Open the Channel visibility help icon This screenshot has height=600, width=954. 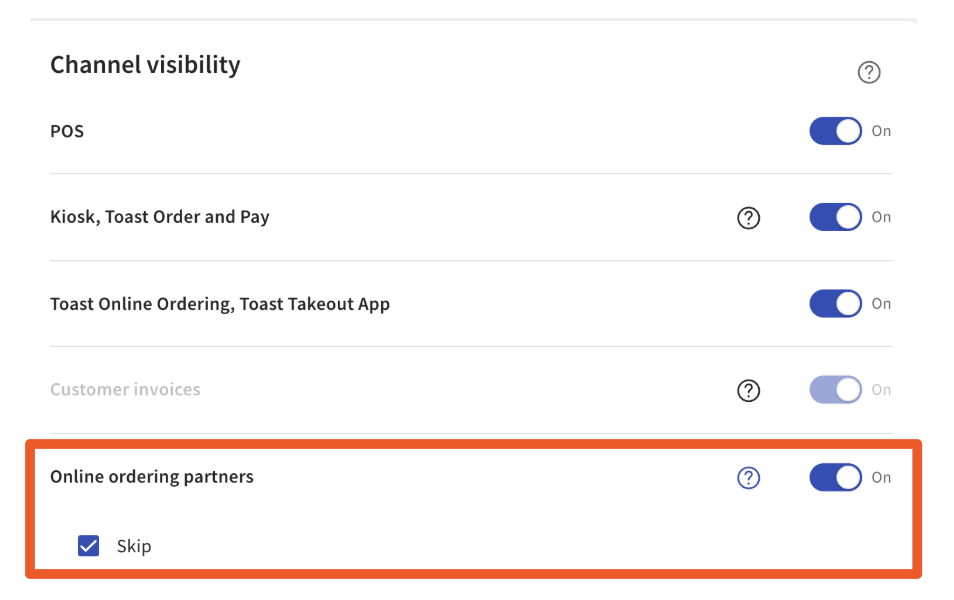pyautogui.click(x=869, y=72)
